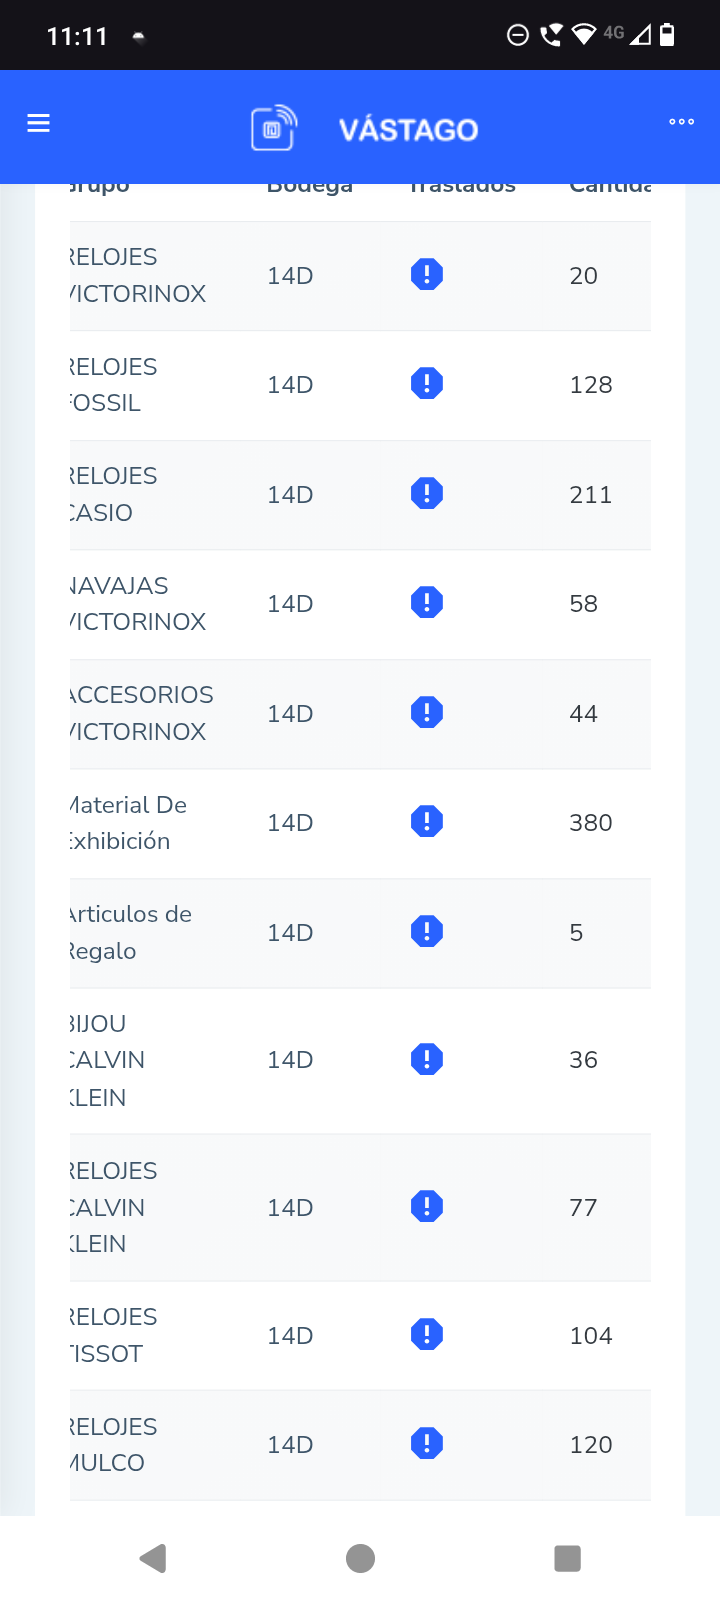This screenshot has height=1600, width=720.
Task: Open the three-dot options menu
Action: click(681, 122)
